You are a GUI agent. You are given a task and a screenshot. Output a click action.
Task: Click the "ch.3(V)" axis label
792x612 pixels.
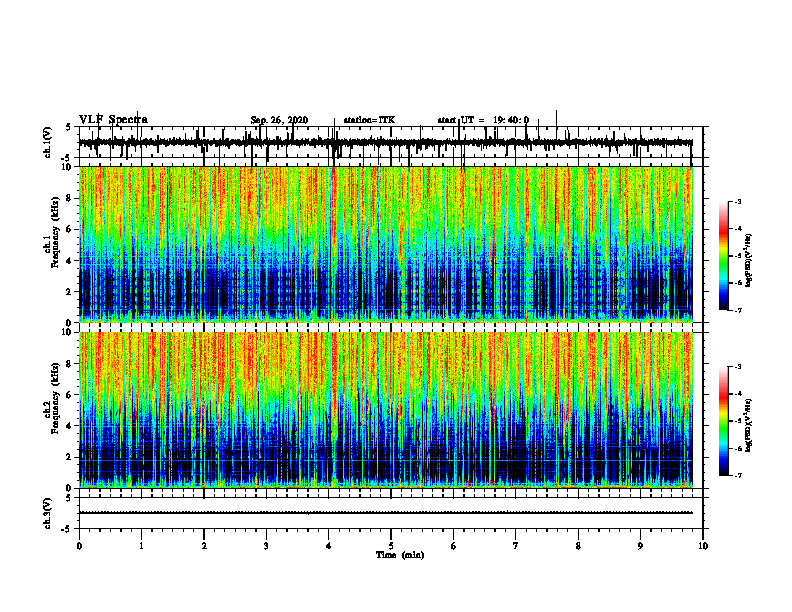(x=47, y=513)
